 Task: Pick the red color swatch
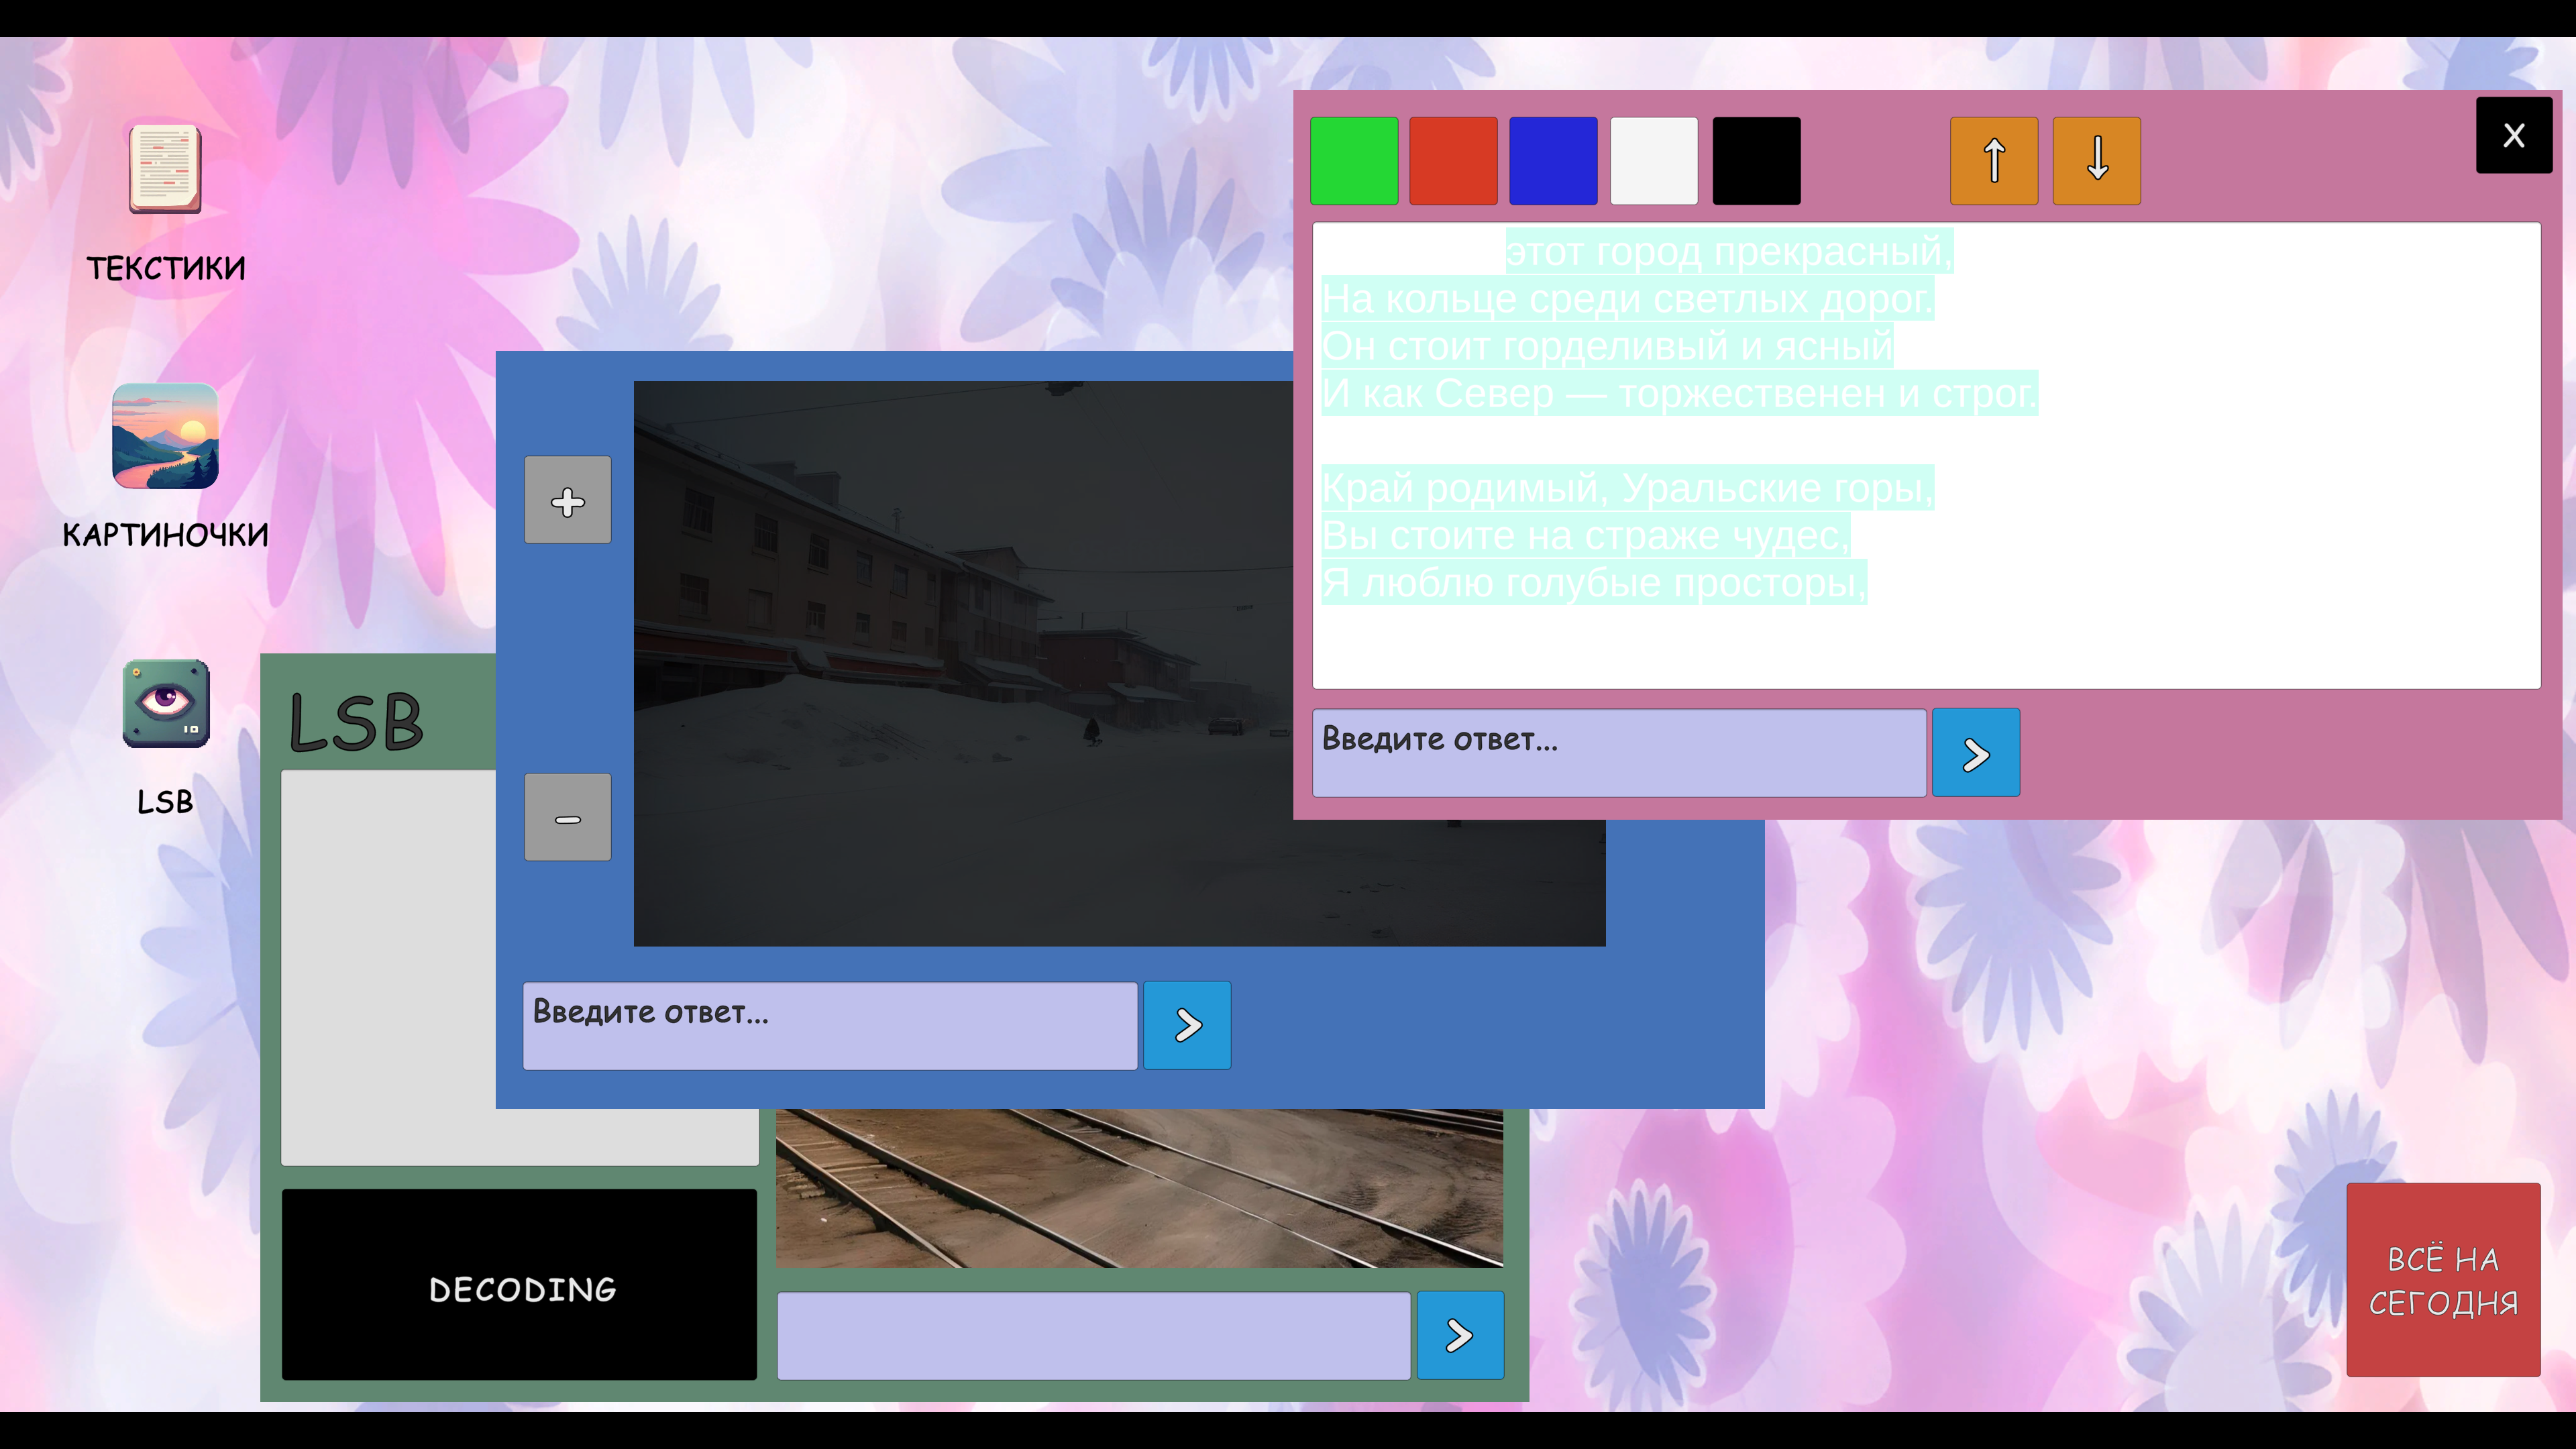[1453, 161]
